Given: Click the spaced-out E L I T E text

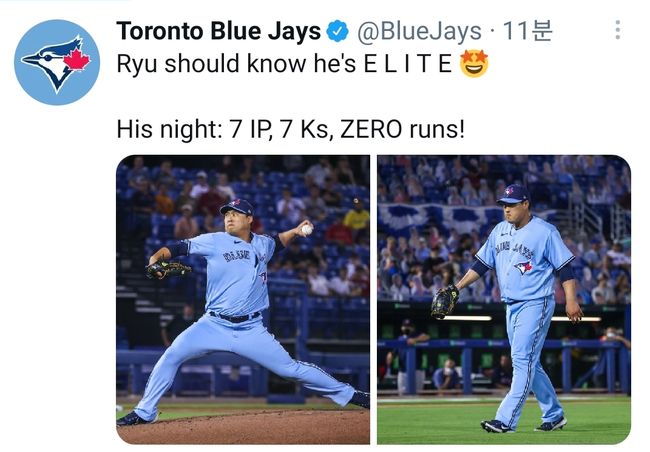Looking at the screenshot, I should point(408,64).
